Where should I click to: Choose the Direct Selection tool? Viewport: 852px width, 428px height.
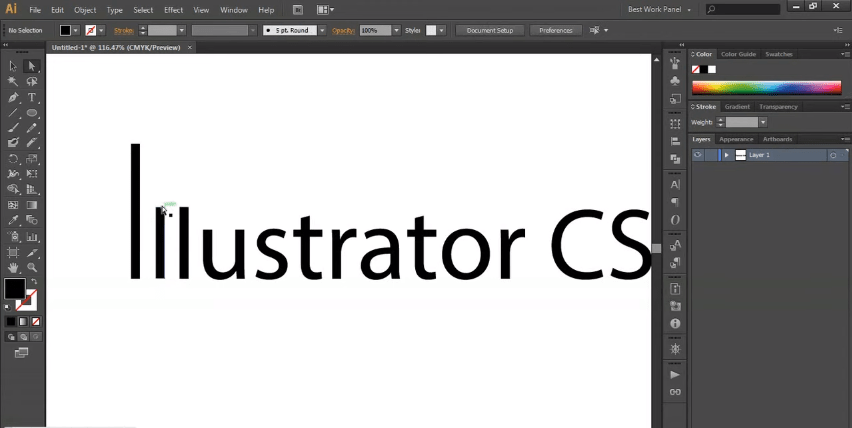(x=32, y=66)
